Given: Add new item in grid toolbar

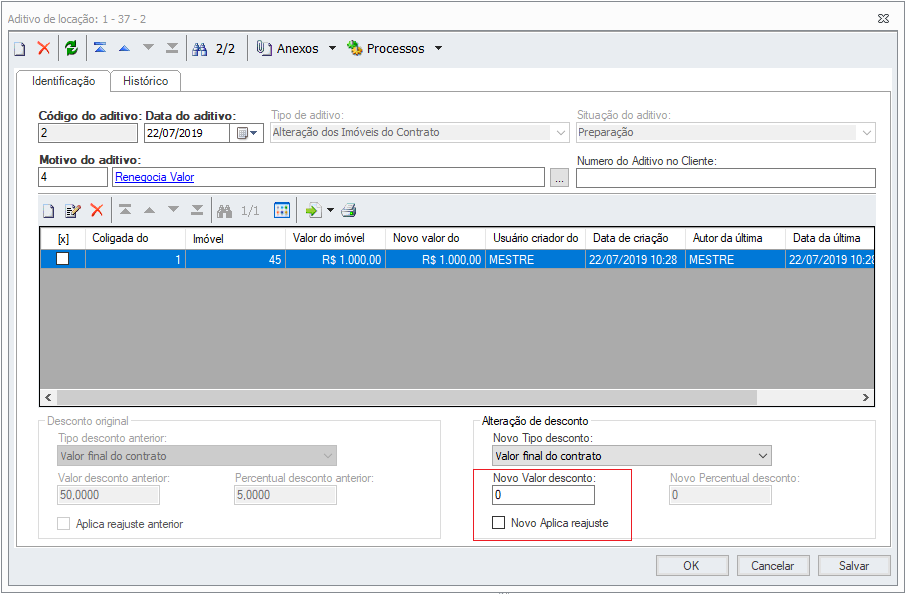Looking at the screenshot, I should [x=49, y=211].
